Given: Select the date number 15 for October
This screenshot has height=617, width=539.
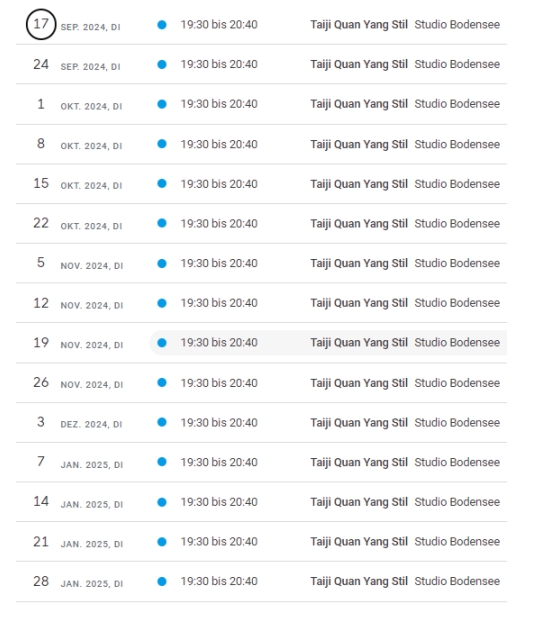Looking at the screenshot, I should (x=41, y=183).
